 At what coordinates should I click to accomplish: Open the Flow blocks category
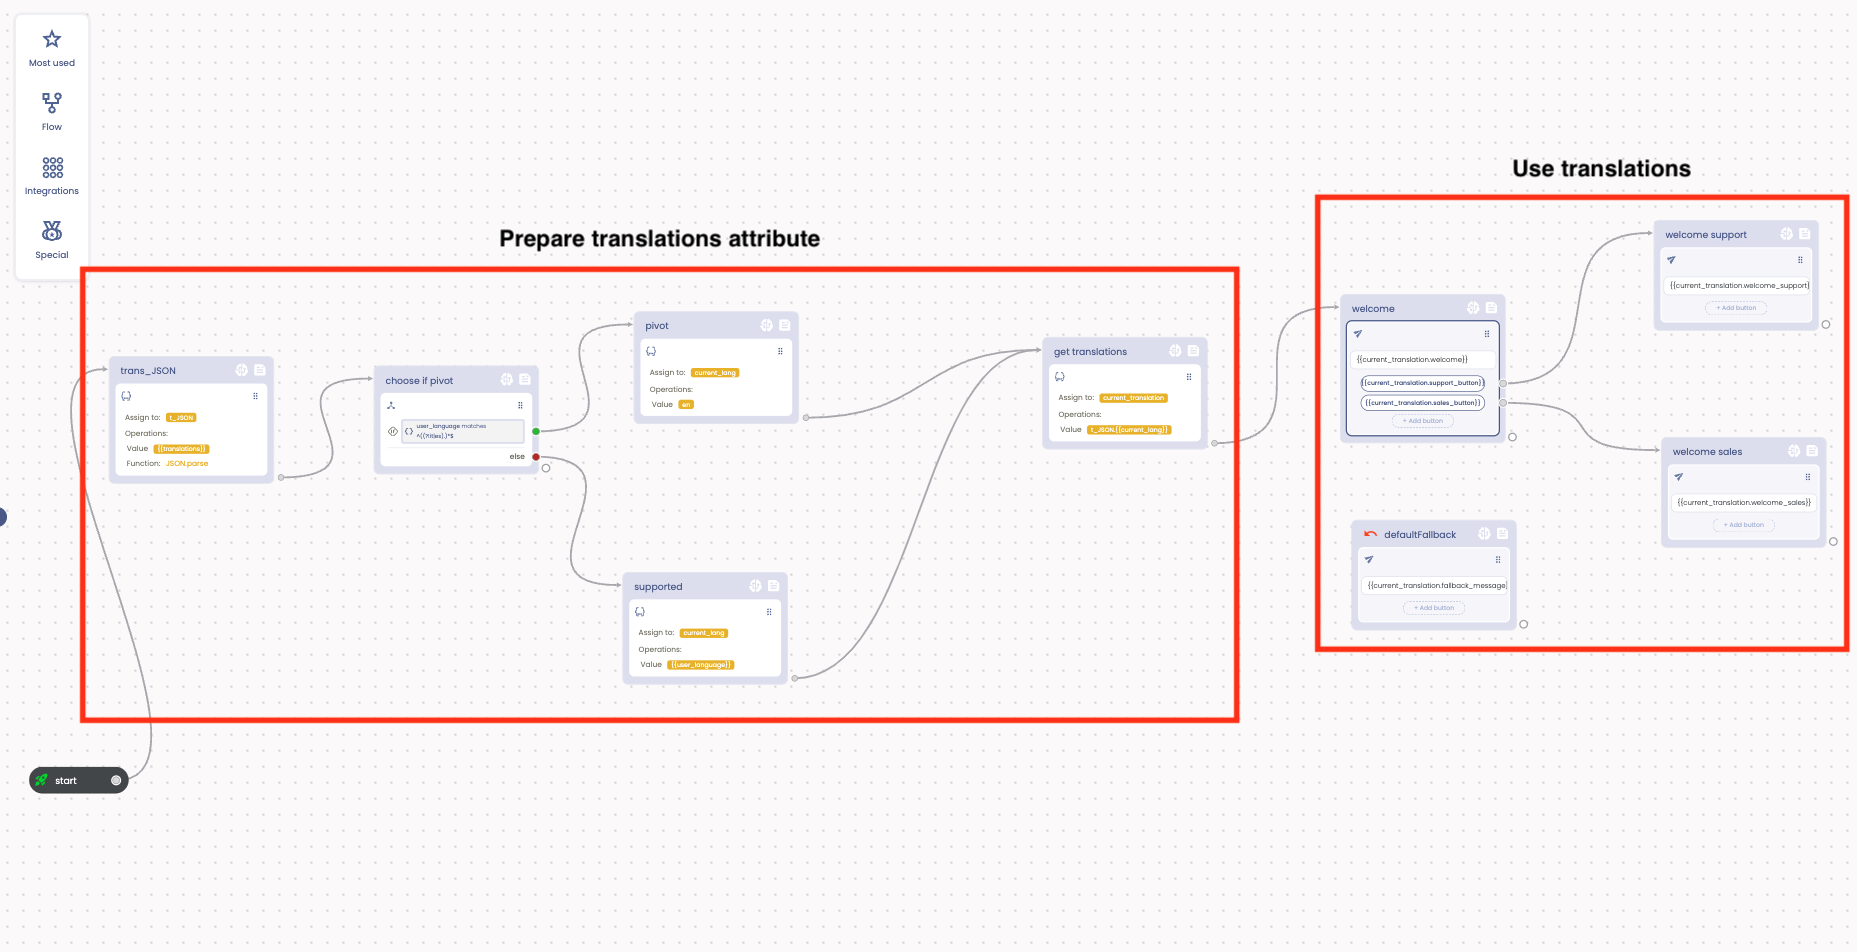[x=52, y=111]
